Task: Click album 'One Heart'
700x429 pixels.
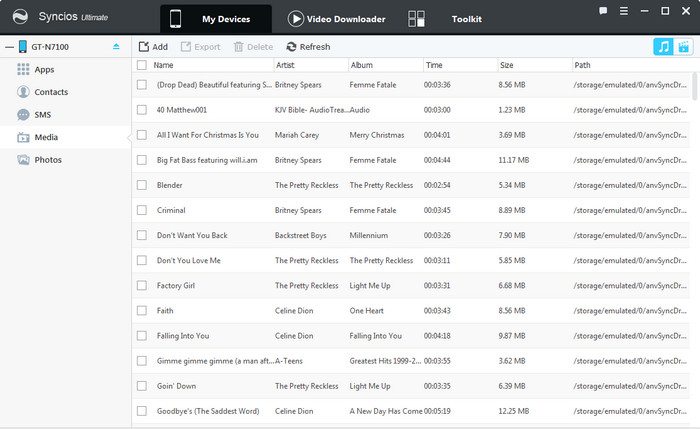Action: click(367, 311)
